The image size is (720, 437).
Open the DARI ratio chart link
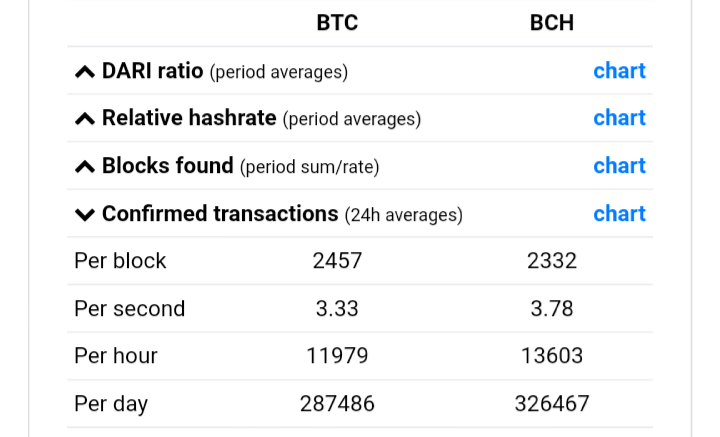[x=619, y=71]
